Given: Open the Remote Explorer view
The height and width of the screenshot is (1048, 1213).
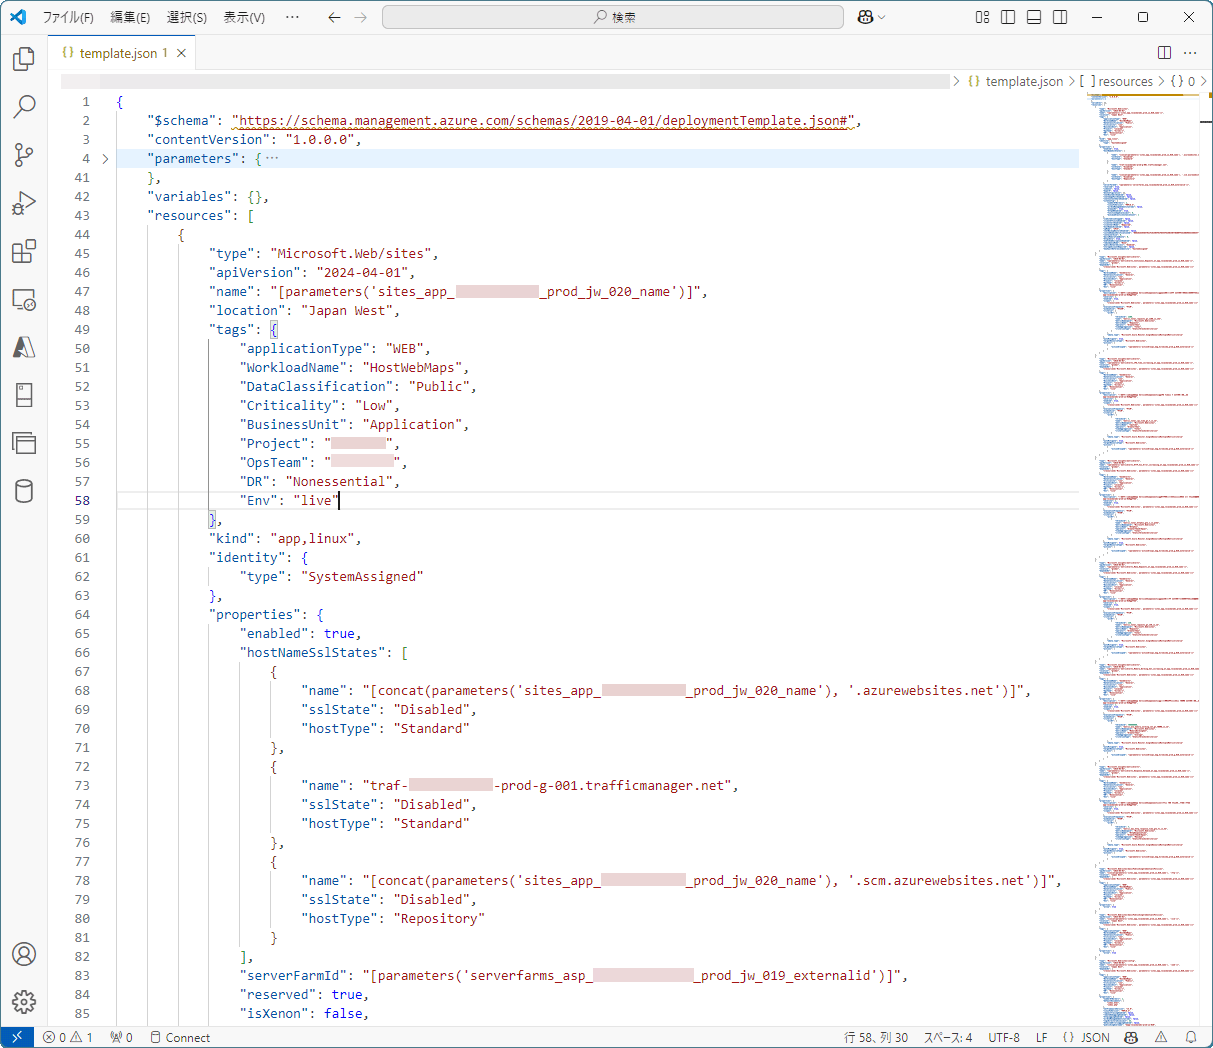Looking at the screenshot, I should (23, 299).
